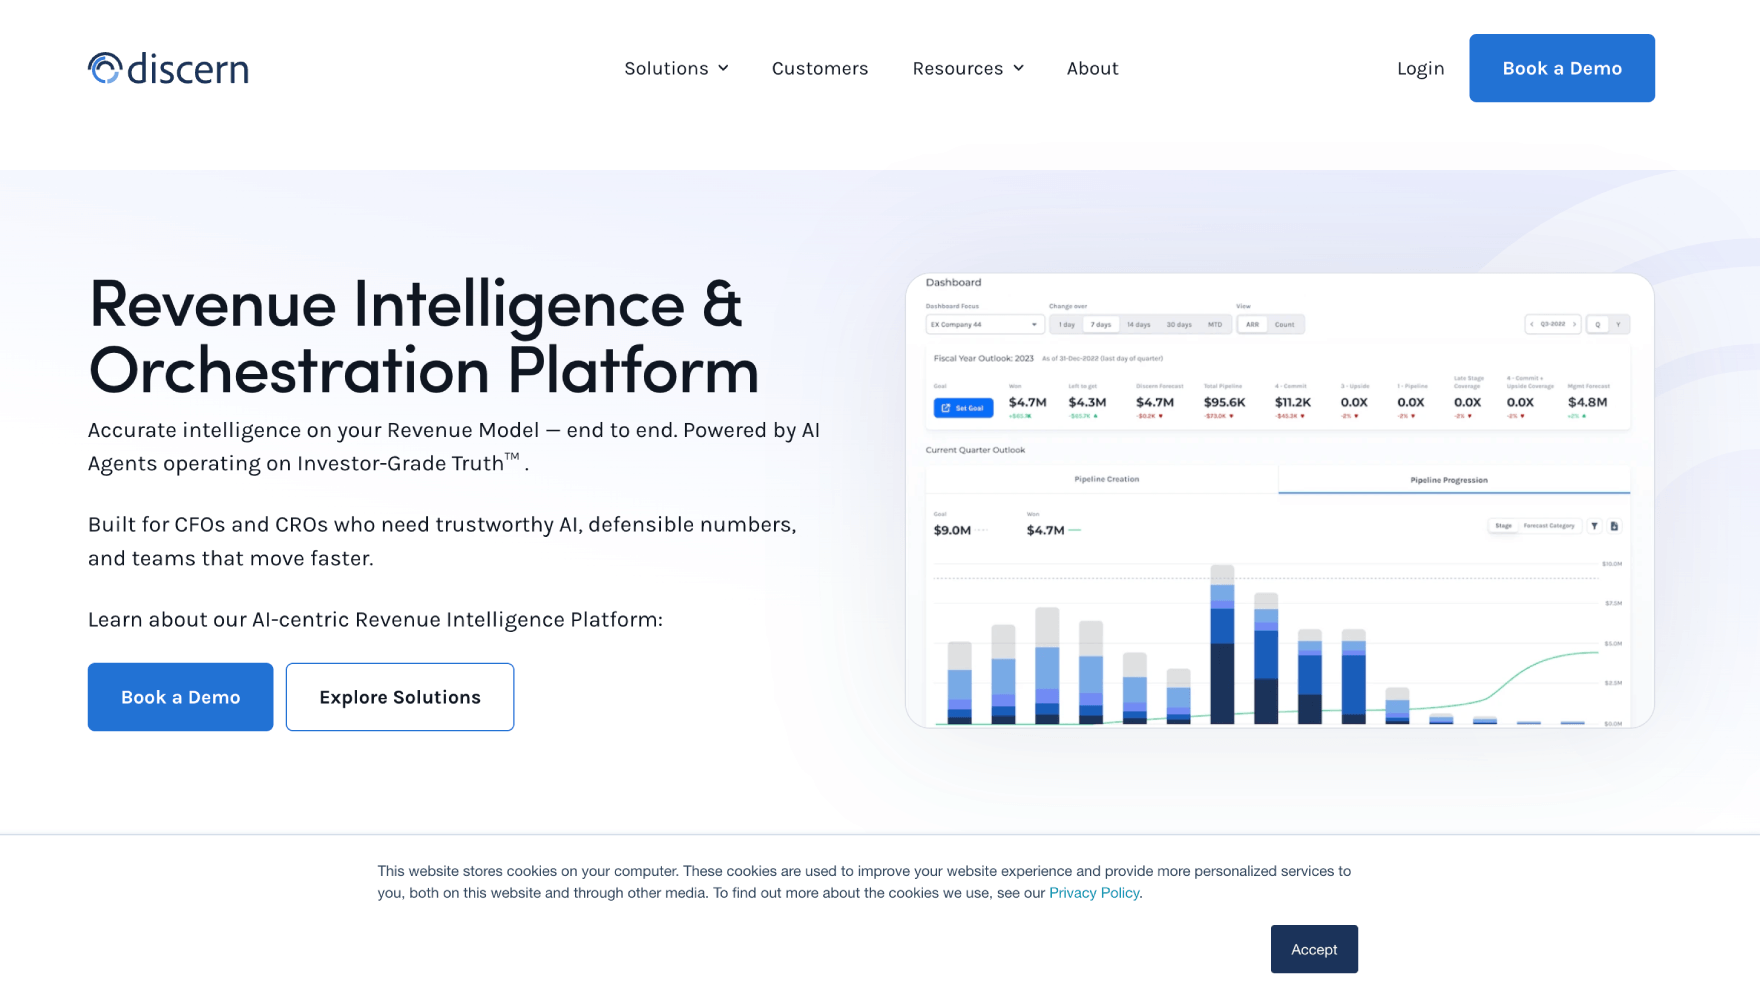The width and height of the screenshot is (1760, 1000).
Task: Click next quarter arrow beside Q3-2022
Action: tap(1574, 324)
